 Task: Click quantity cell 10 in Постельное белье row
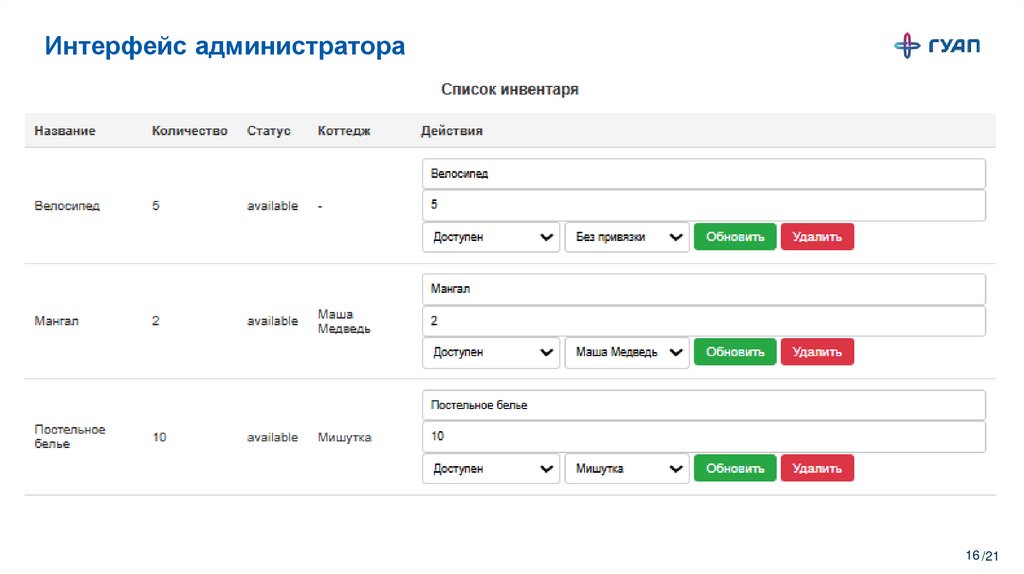(x=159, y=438)
